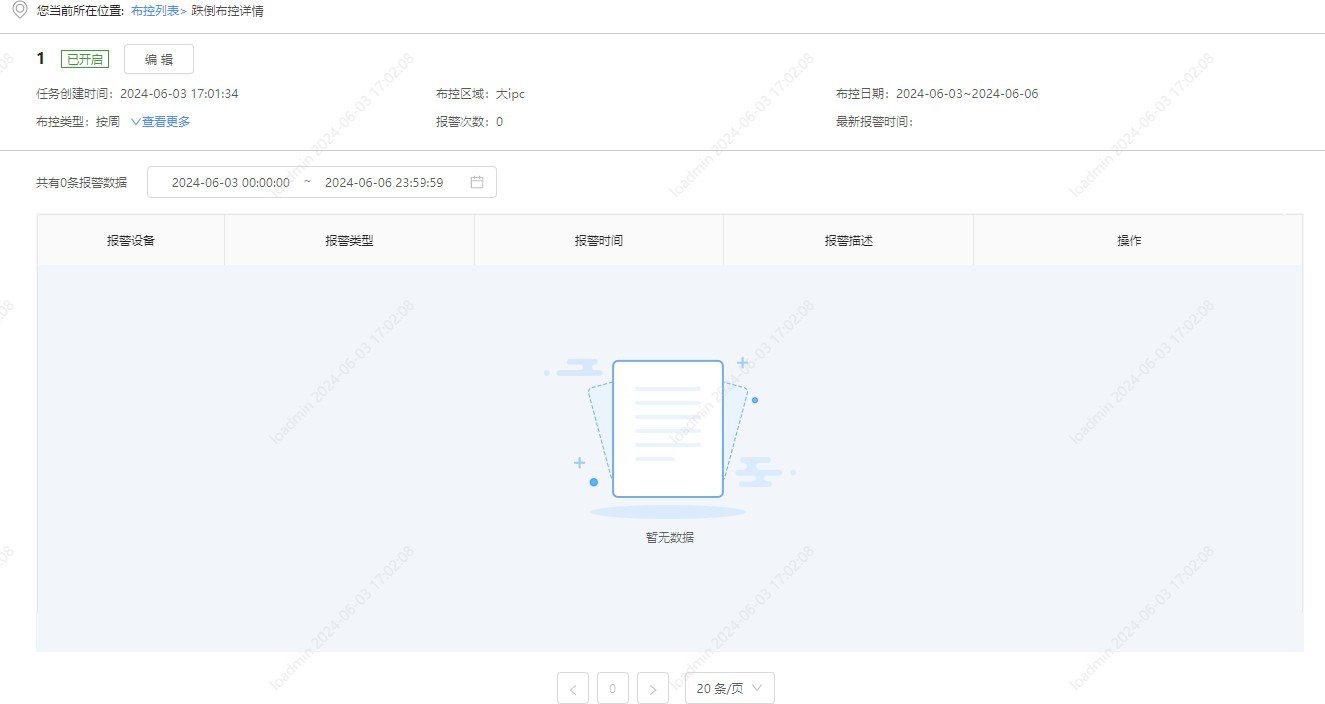
Task: Click the 编辑 button
Action: tap(159, 59)
